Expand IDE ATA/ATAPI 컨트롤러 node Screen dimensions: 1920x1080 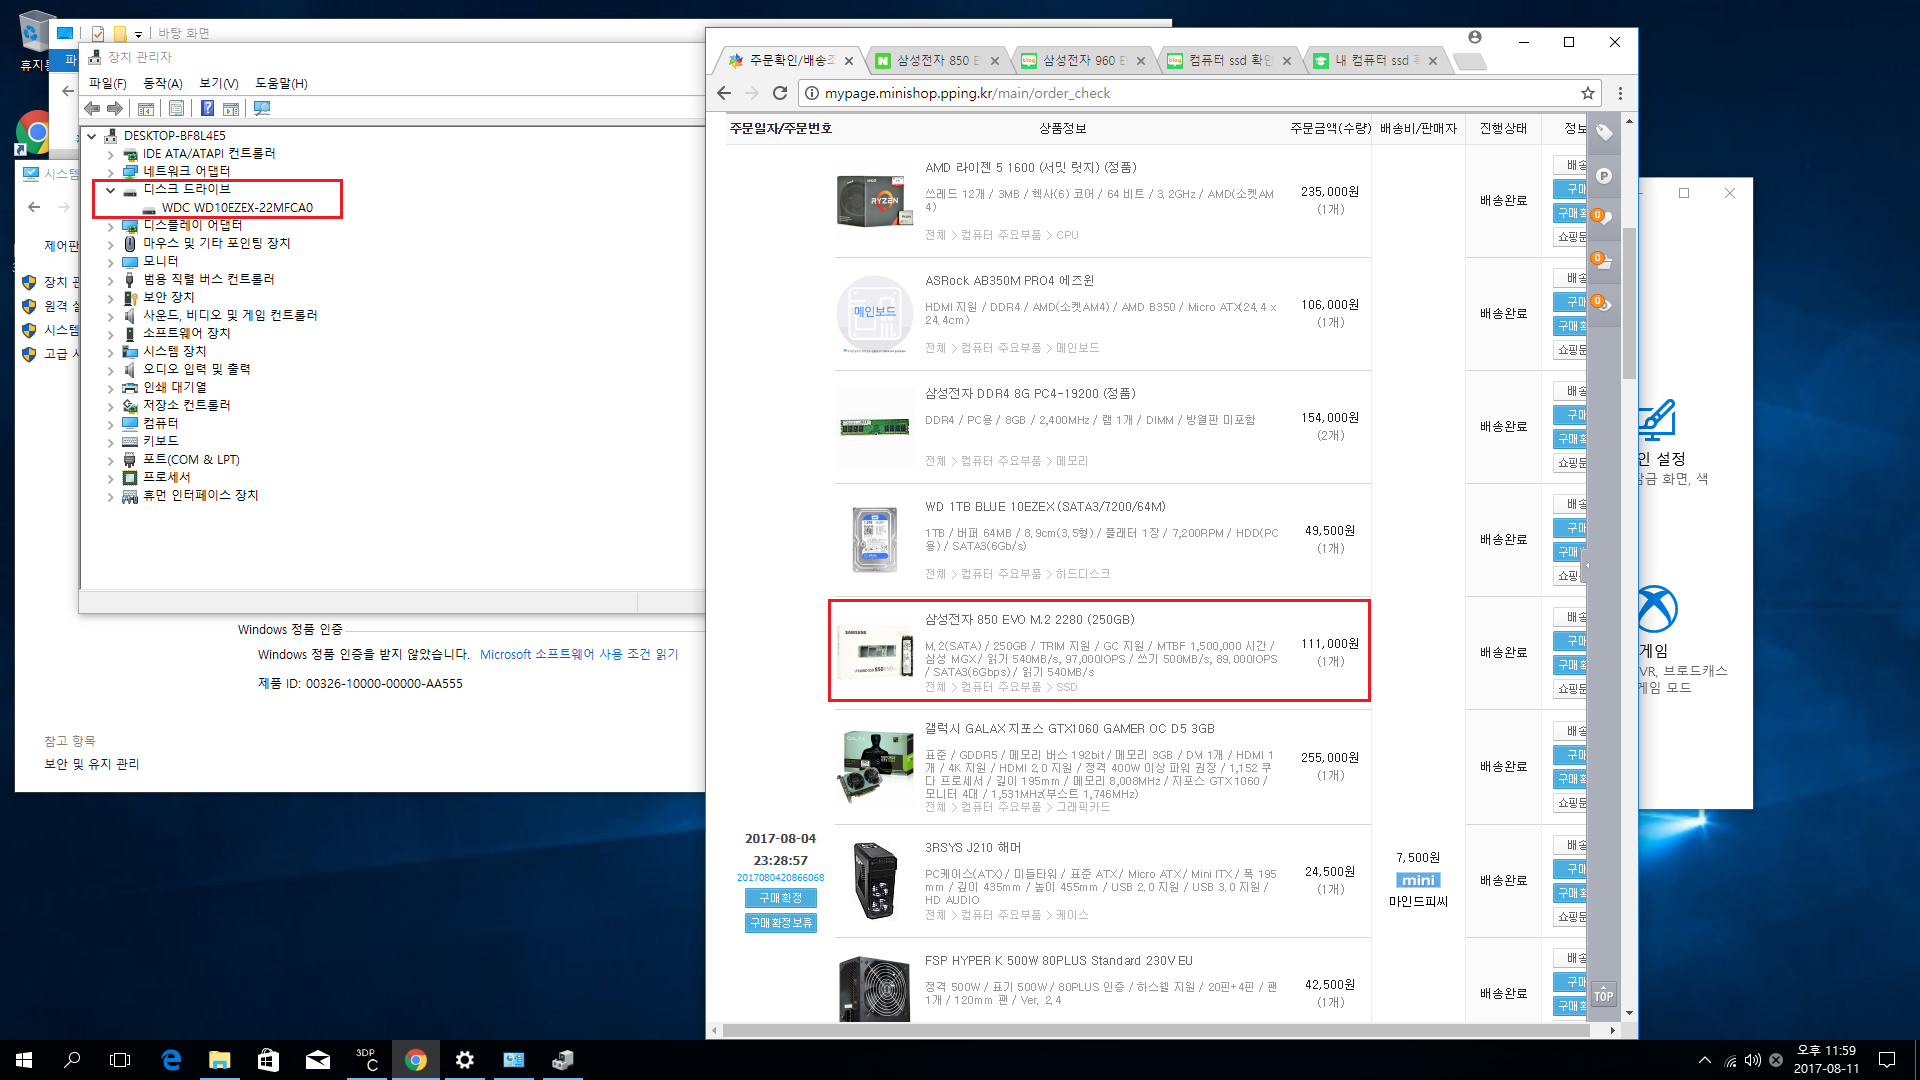[111, 155]
